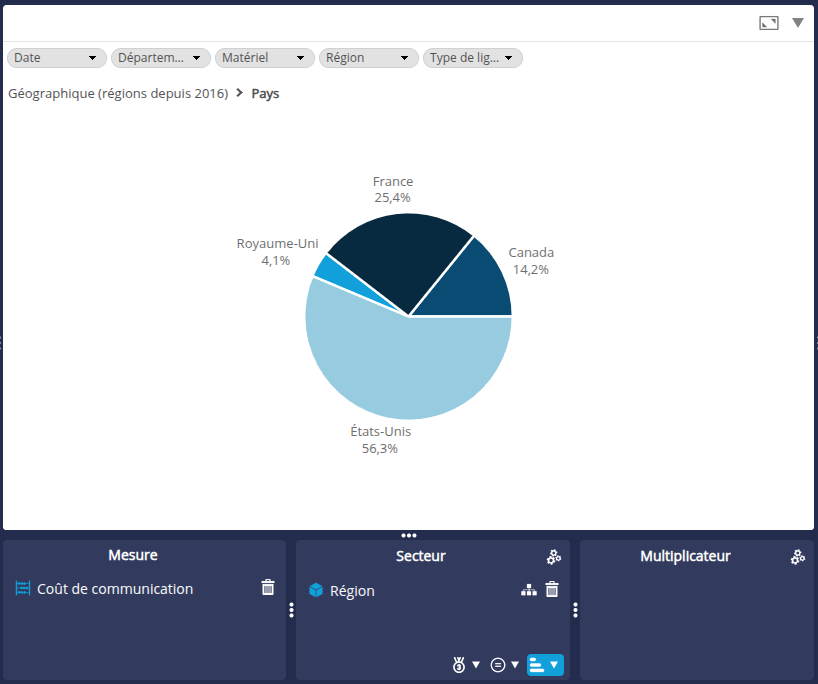Delete the Coût de communication measure
818x684 pixels.
click(x=268, y=588)
